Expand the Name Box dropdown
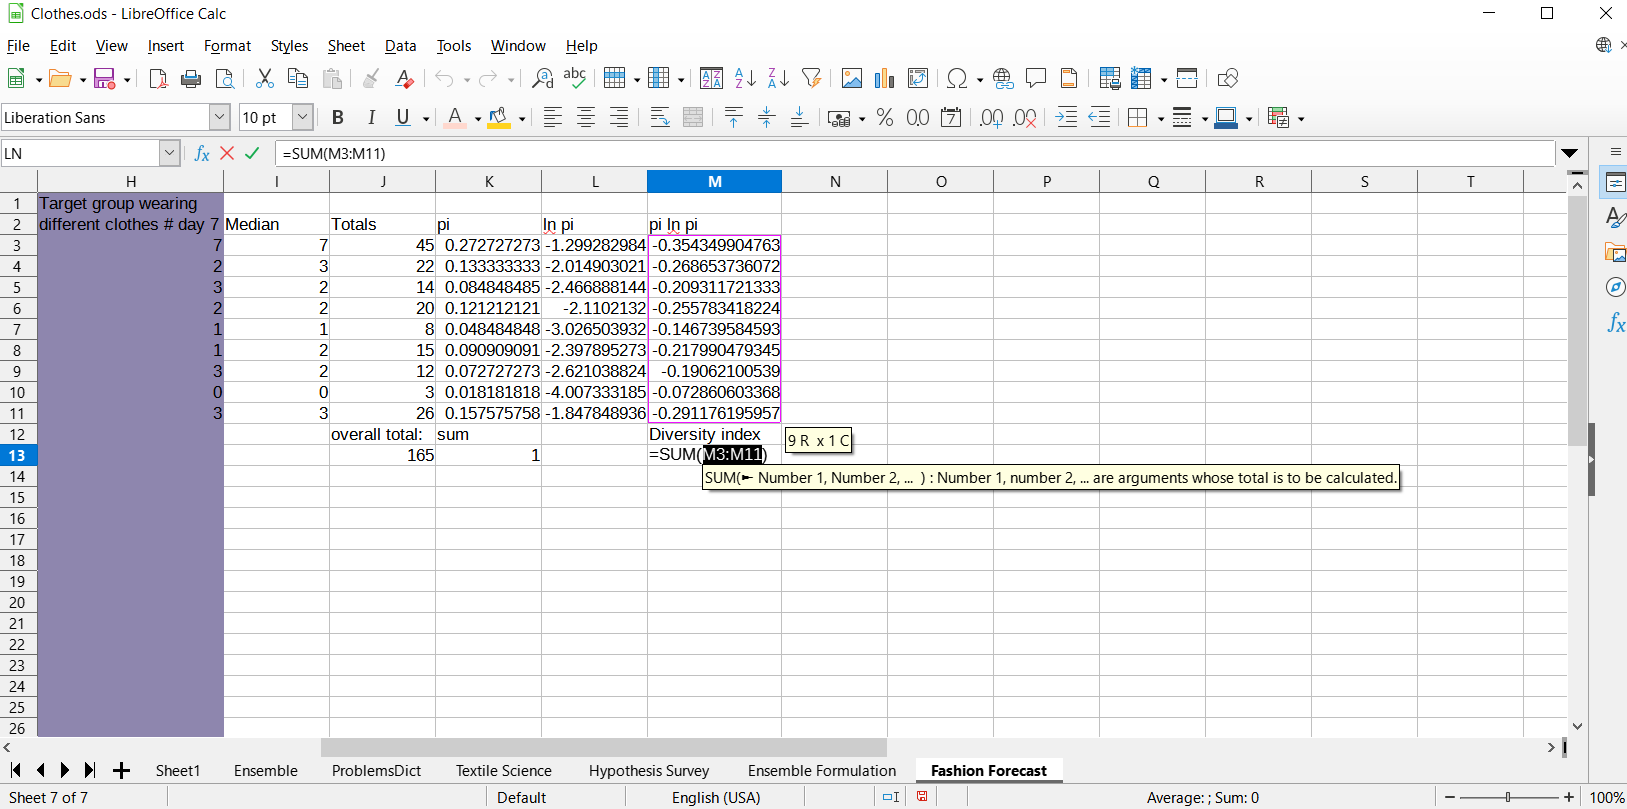 (169, 153)
